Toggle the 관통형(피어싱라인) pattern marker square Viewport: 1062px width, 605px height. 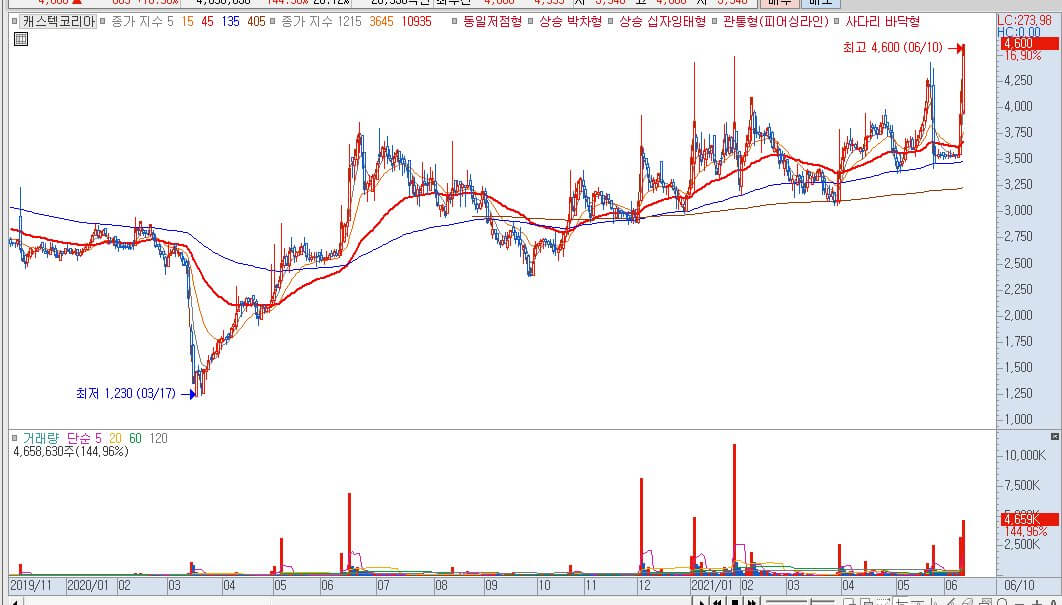(715, 22)
